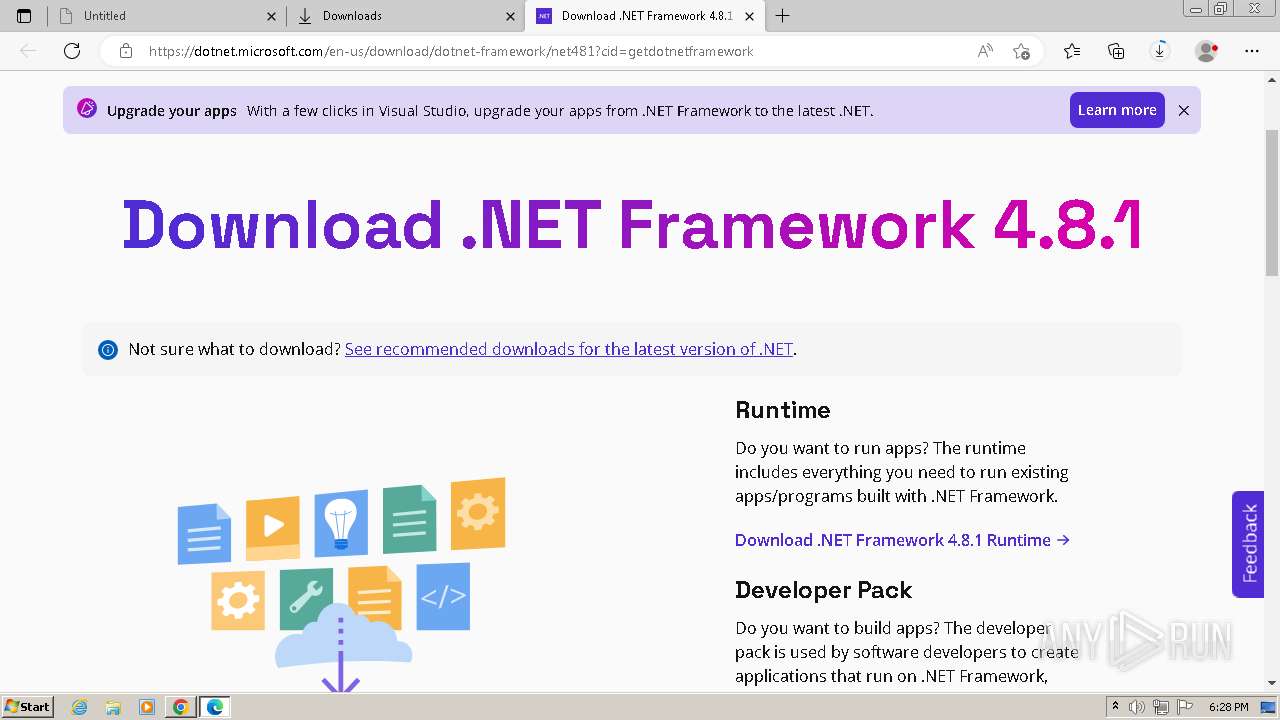
Task: Click the Developer Pack heading
Action: [824, 590]
